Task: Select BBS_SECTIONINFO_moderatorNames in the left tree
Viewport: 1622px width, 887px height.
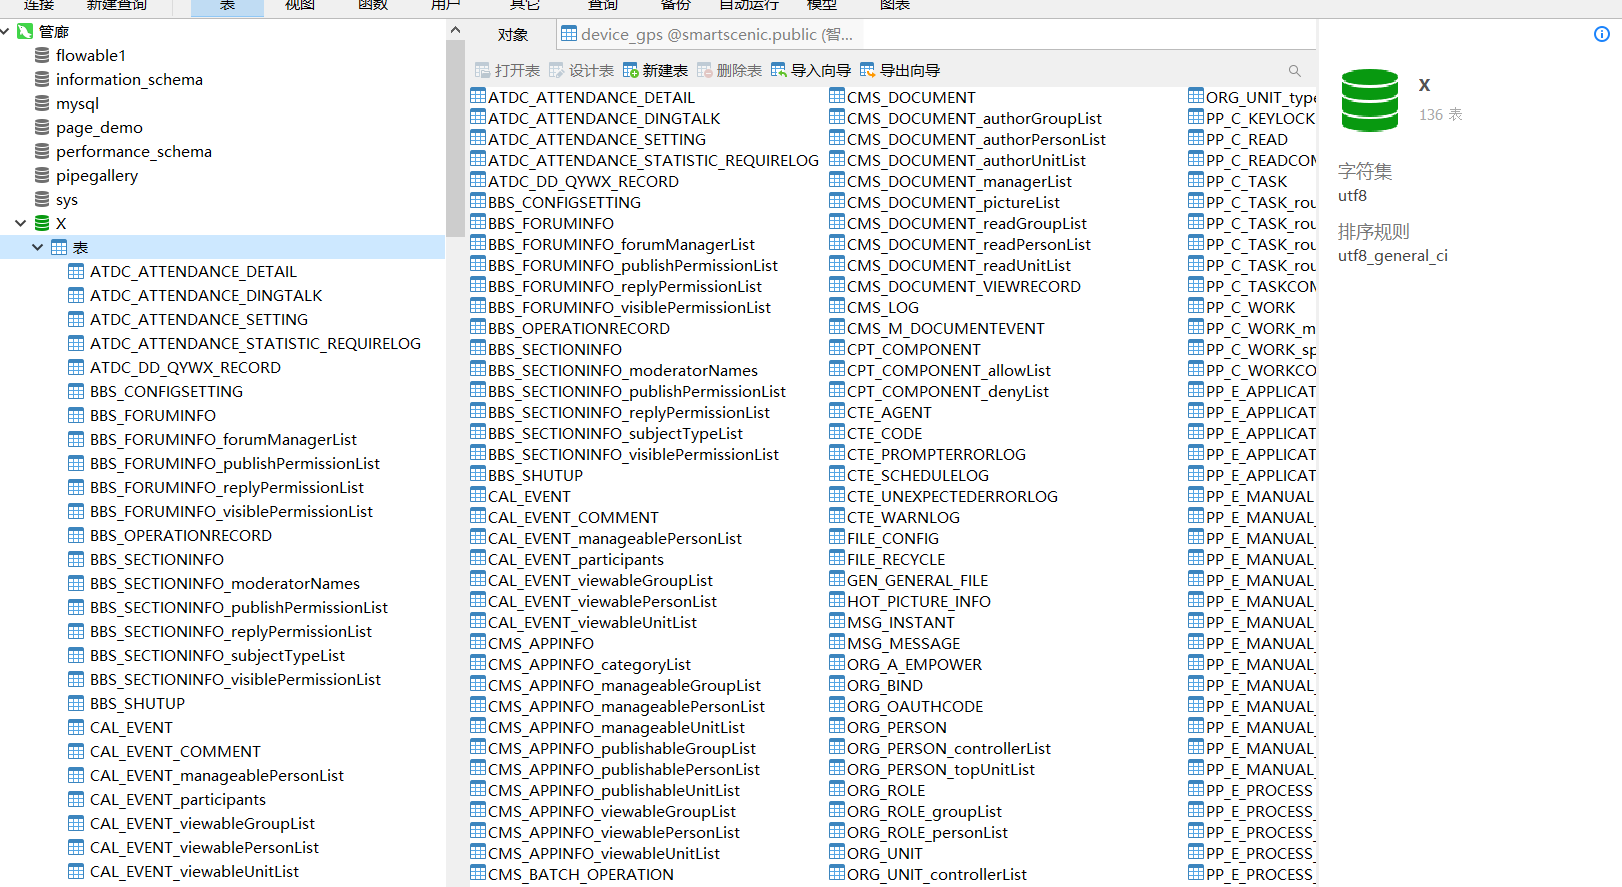Action: point(225,583)
